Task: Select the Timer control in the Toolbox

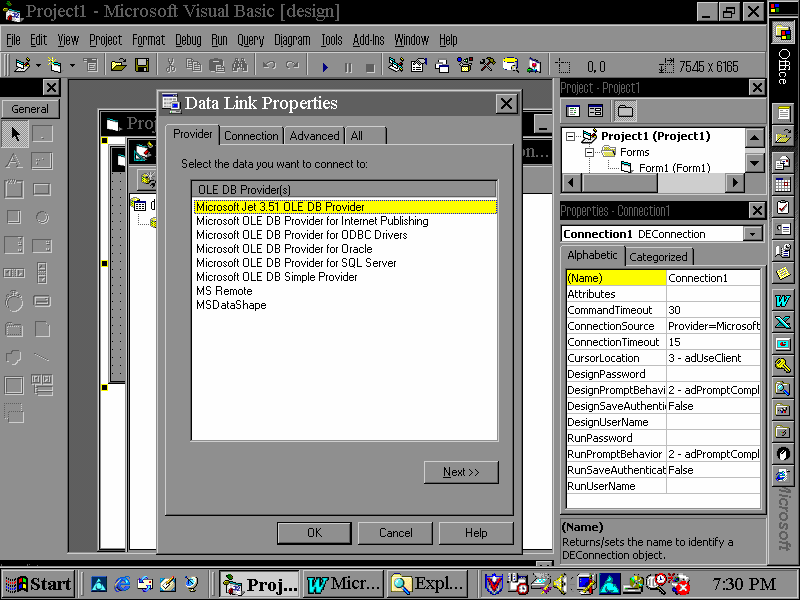Action: coord(14,301)
